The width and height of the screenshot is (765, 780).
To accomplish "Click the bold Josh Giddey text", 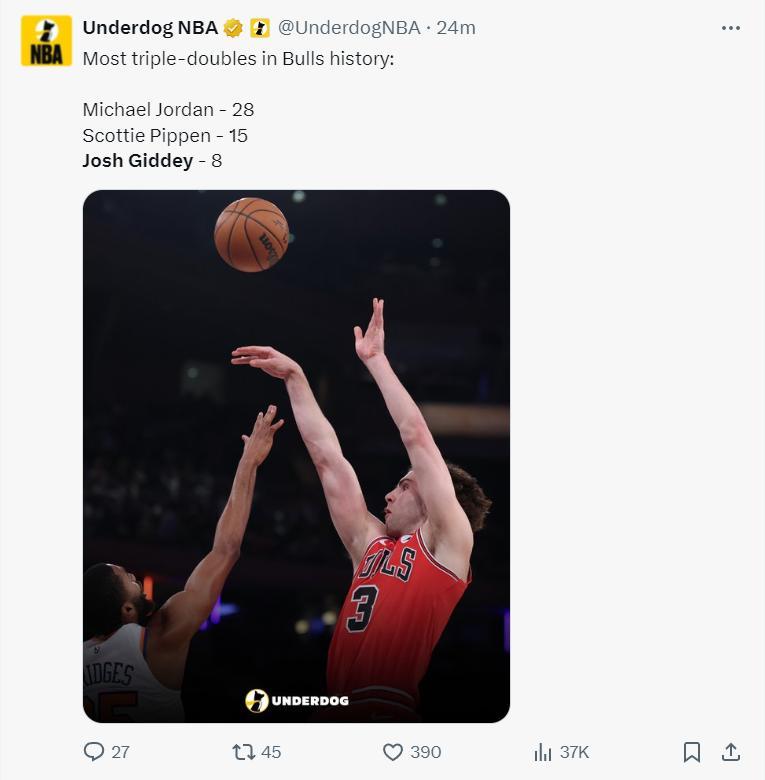I will [x=138, y=160].
